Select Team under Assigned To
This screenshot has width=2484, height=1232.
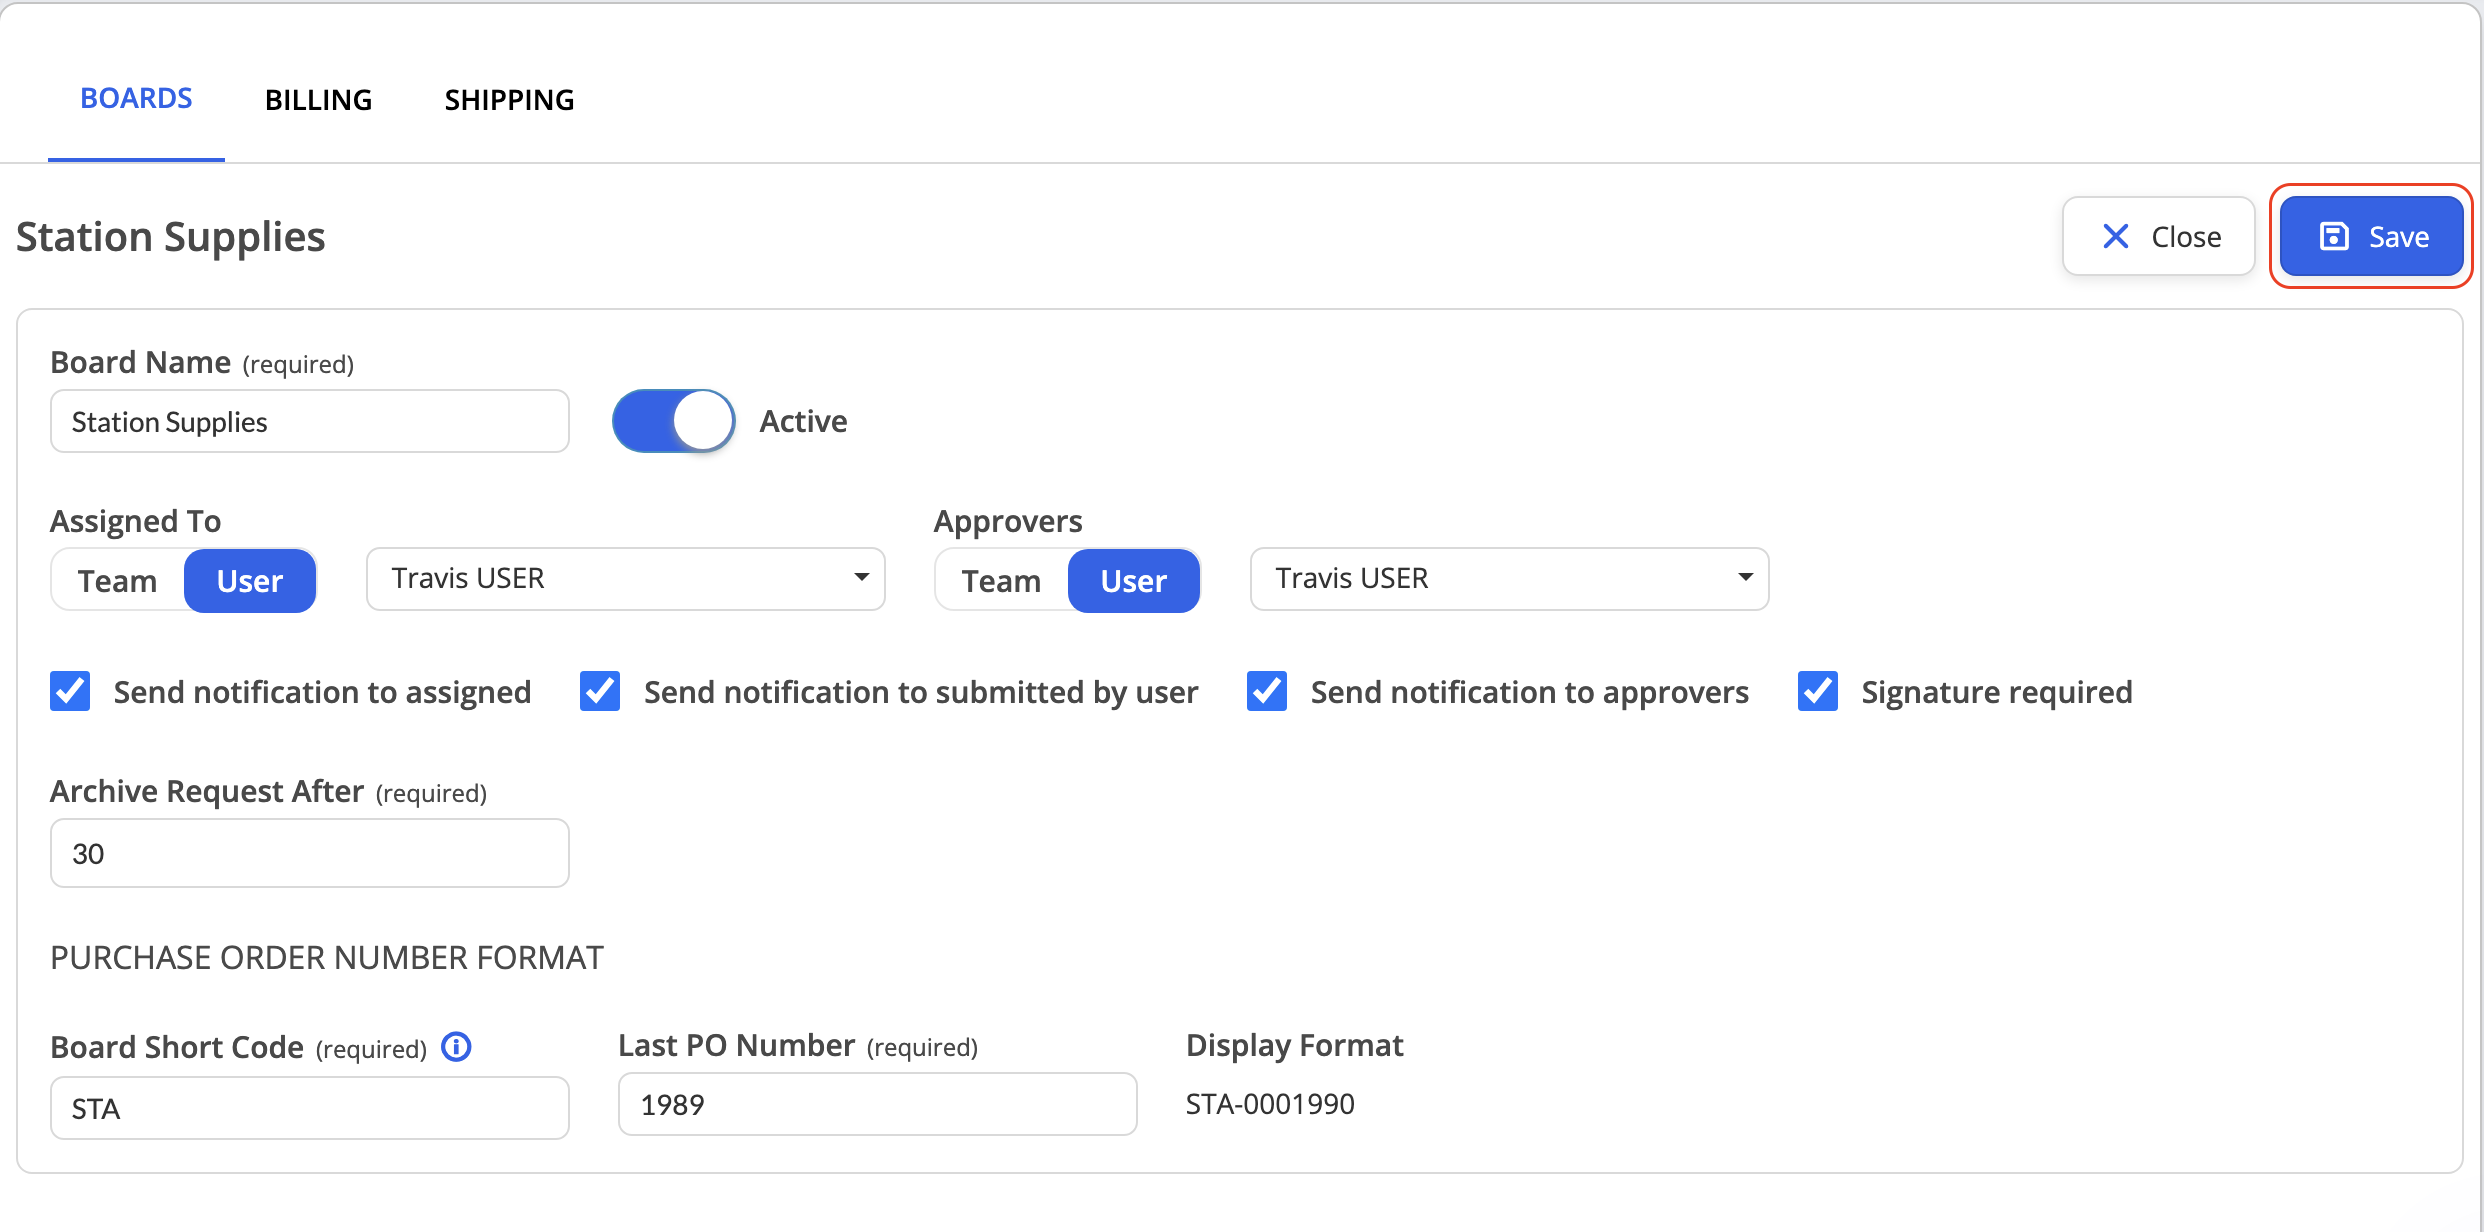pyautogui.click(x=118, y=581)
